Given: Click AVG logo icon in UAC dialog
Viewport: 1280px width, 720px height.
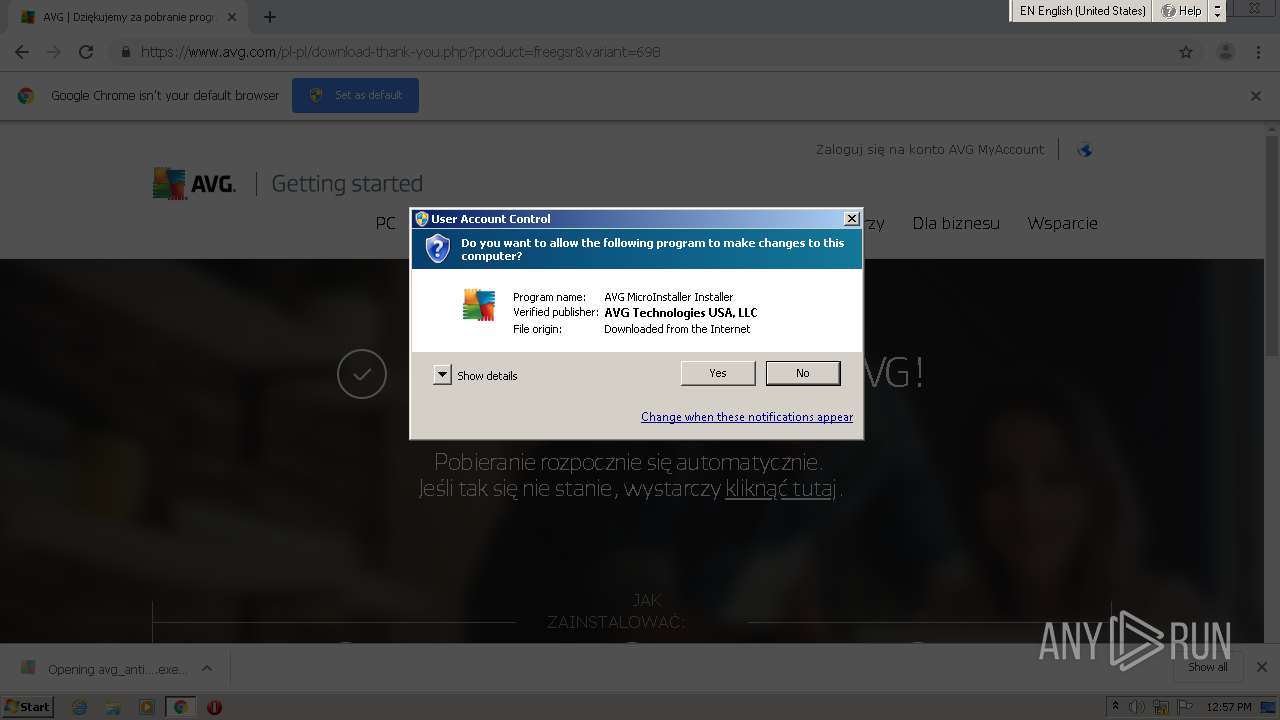Looking at the screenshot, I should 479,305.
